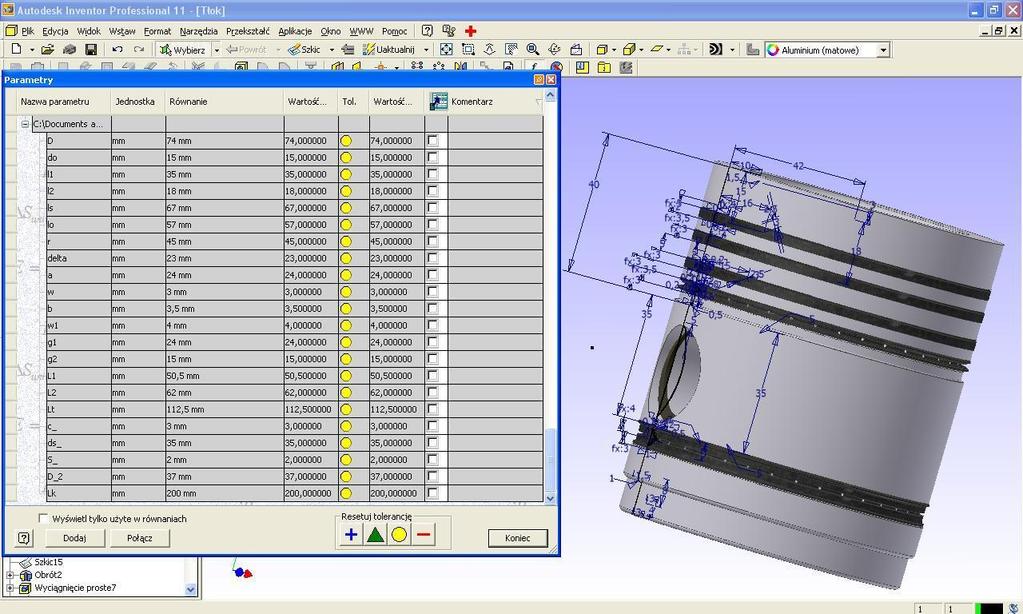The width and height of the screenshot is (1023, 614).
Task: Click the Uaktualnij update button
Action: tap(389, 50)
